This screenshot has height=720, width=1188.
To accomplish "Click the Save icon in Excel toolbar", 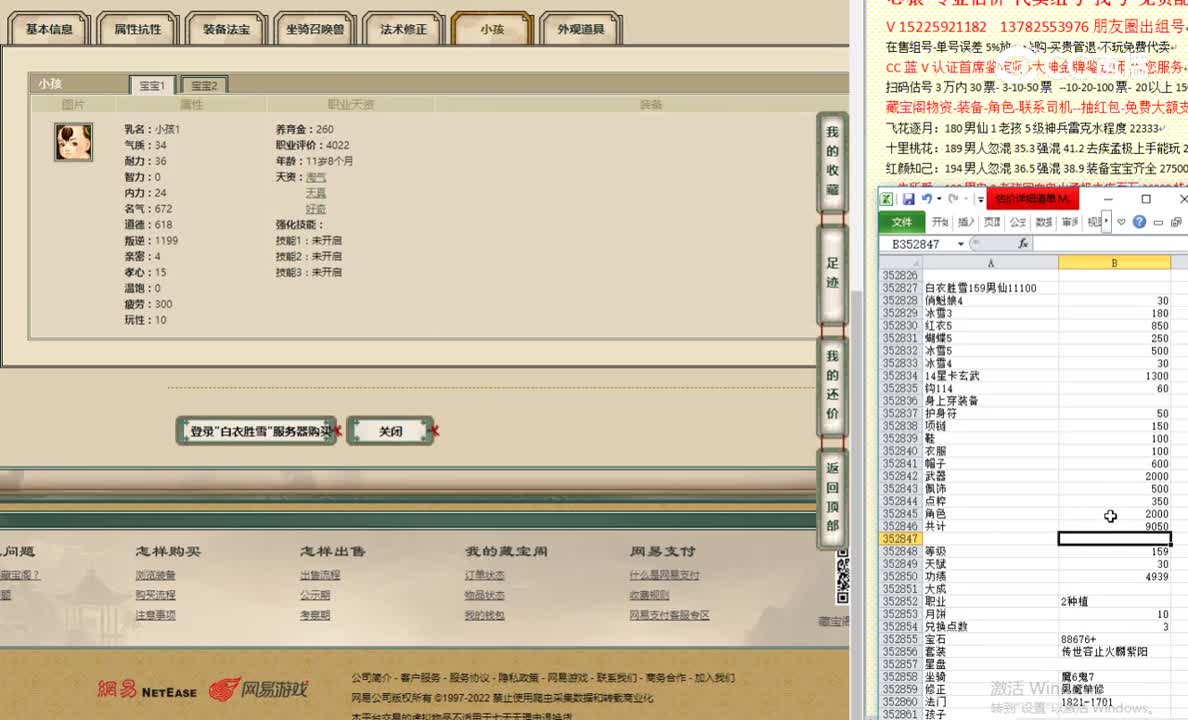I will [x=909, y=198].
